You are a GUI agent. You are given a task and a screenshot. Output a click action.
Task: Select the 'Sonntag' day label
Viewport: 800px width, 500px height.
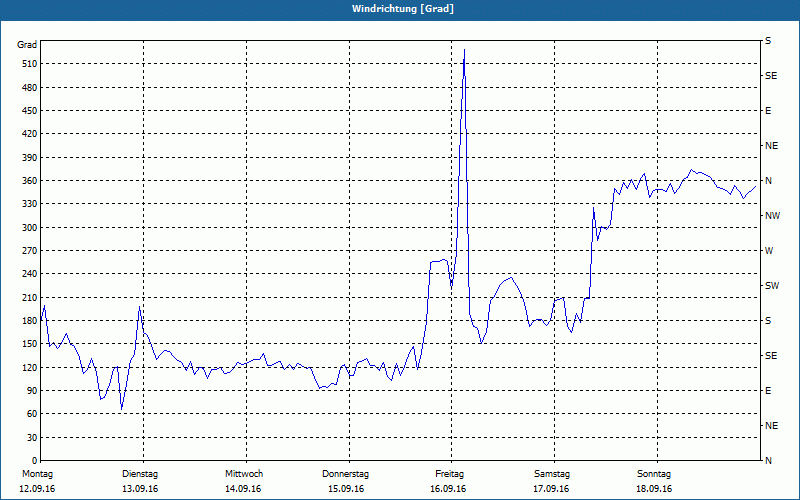click(654, 474)
